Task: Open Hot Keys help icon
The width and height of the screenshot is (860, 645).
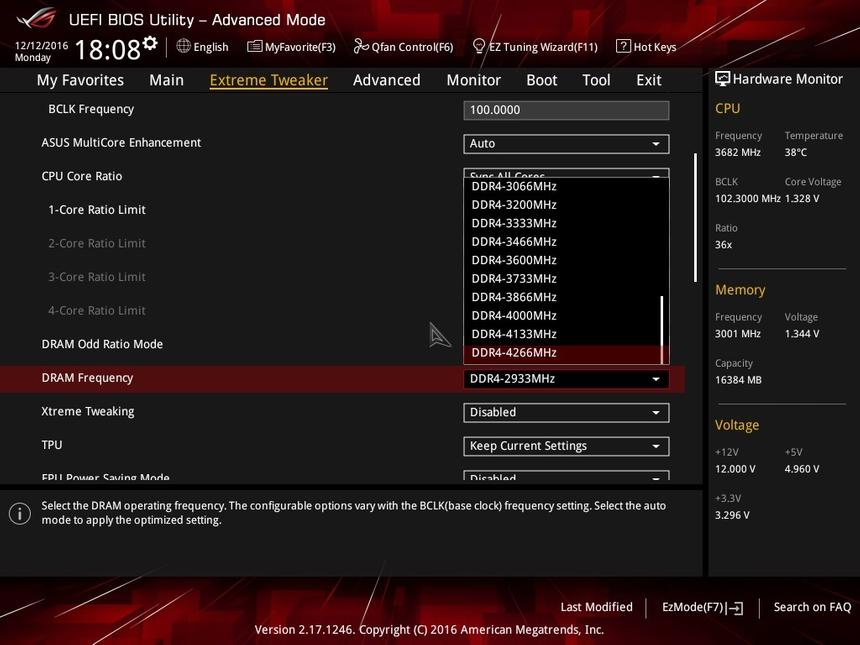Action: (623, 46)
